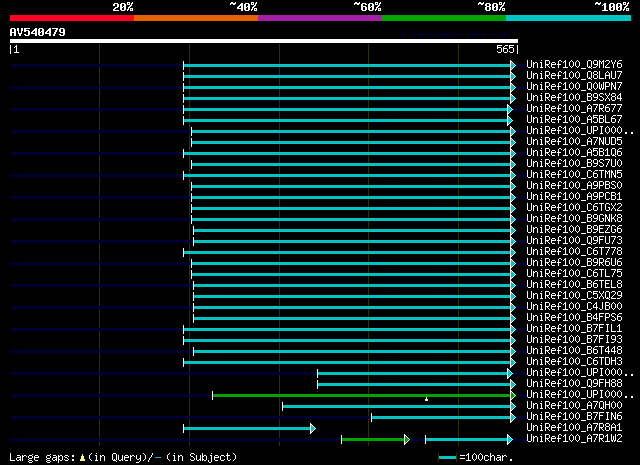Image resolution: width=640 pixels, height=465 pixels.
Task: Select hit label UniRef100_B4FPS6
Action: [x=574, y=317]
